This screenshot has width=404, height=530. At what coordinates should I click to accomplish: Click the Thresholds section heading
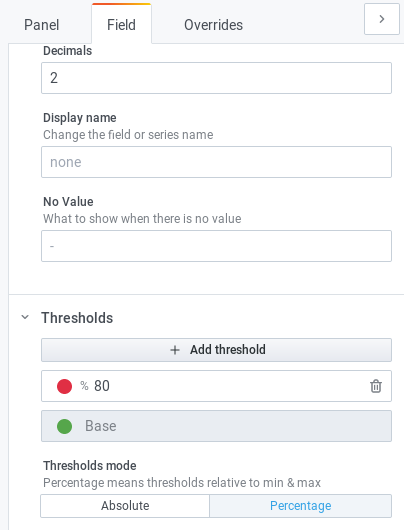click(x=77, y=318)
